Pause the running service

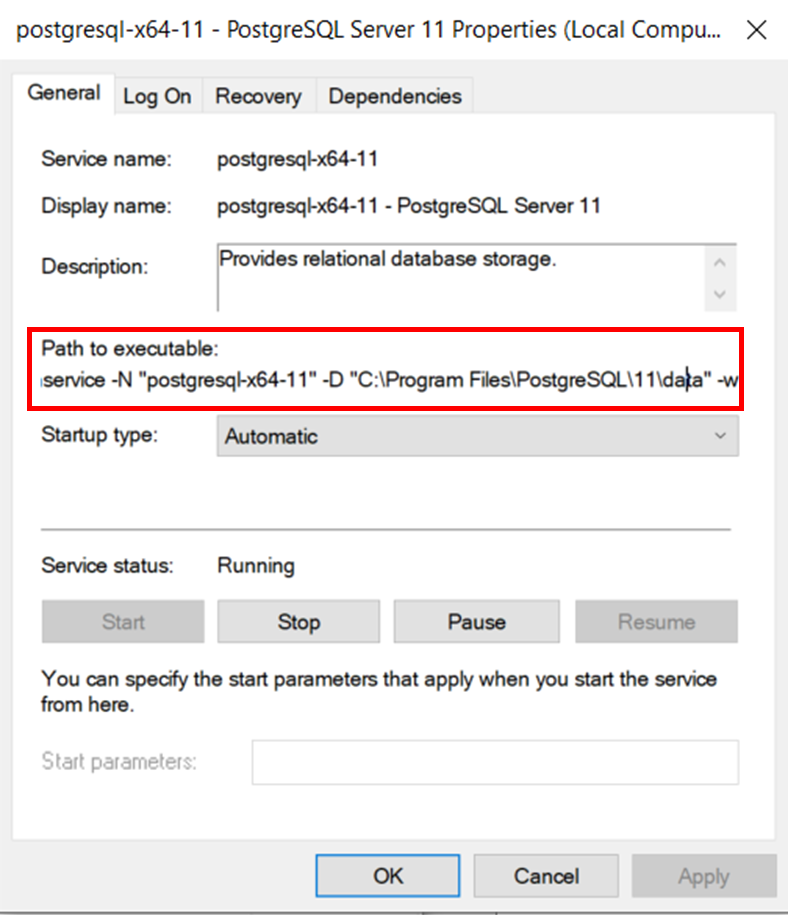476,622
